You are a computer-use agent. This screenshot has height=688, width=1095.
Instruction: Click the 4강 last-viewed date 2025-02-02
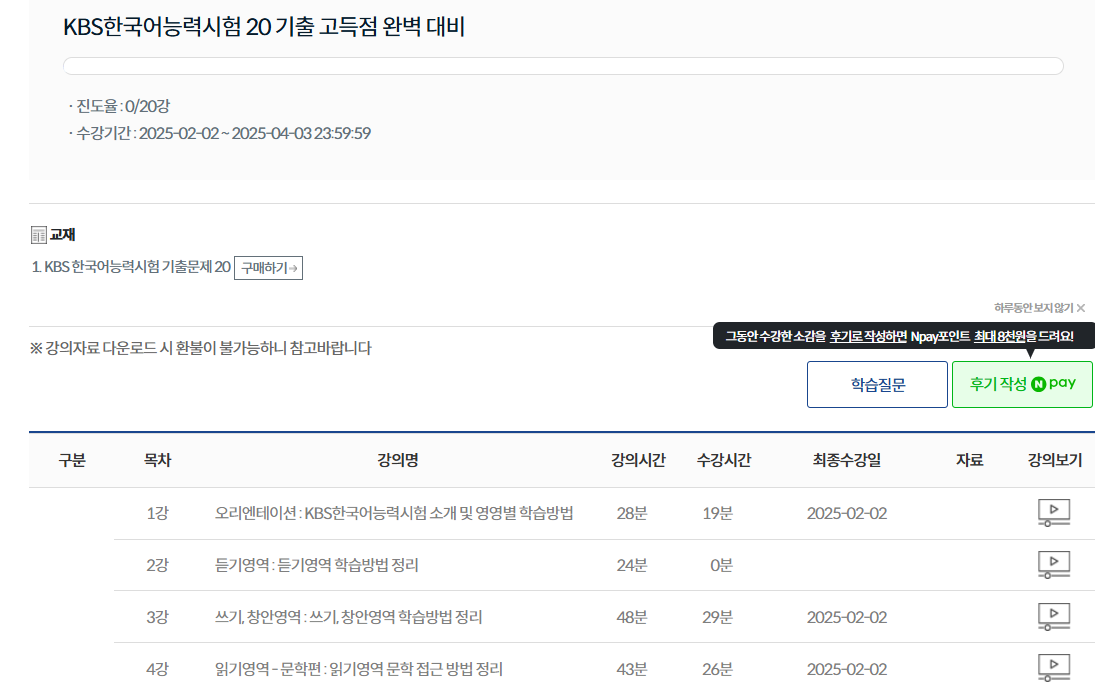click(846, 668)
